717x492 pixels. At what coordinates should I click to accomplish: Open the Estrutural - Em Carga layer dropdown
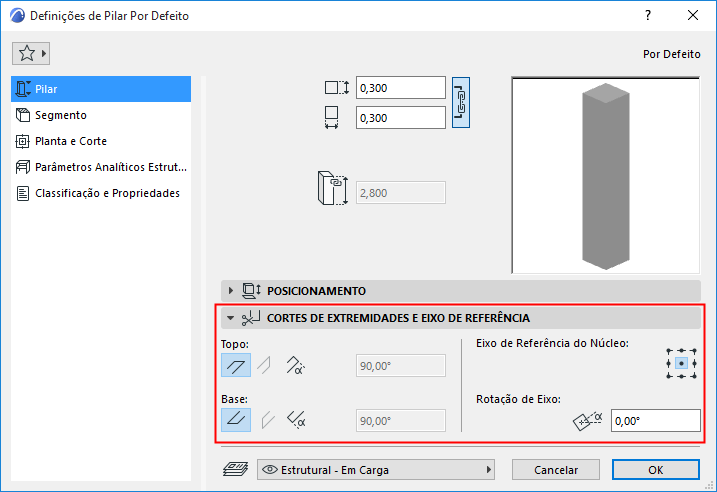click(x=376, y=470)
